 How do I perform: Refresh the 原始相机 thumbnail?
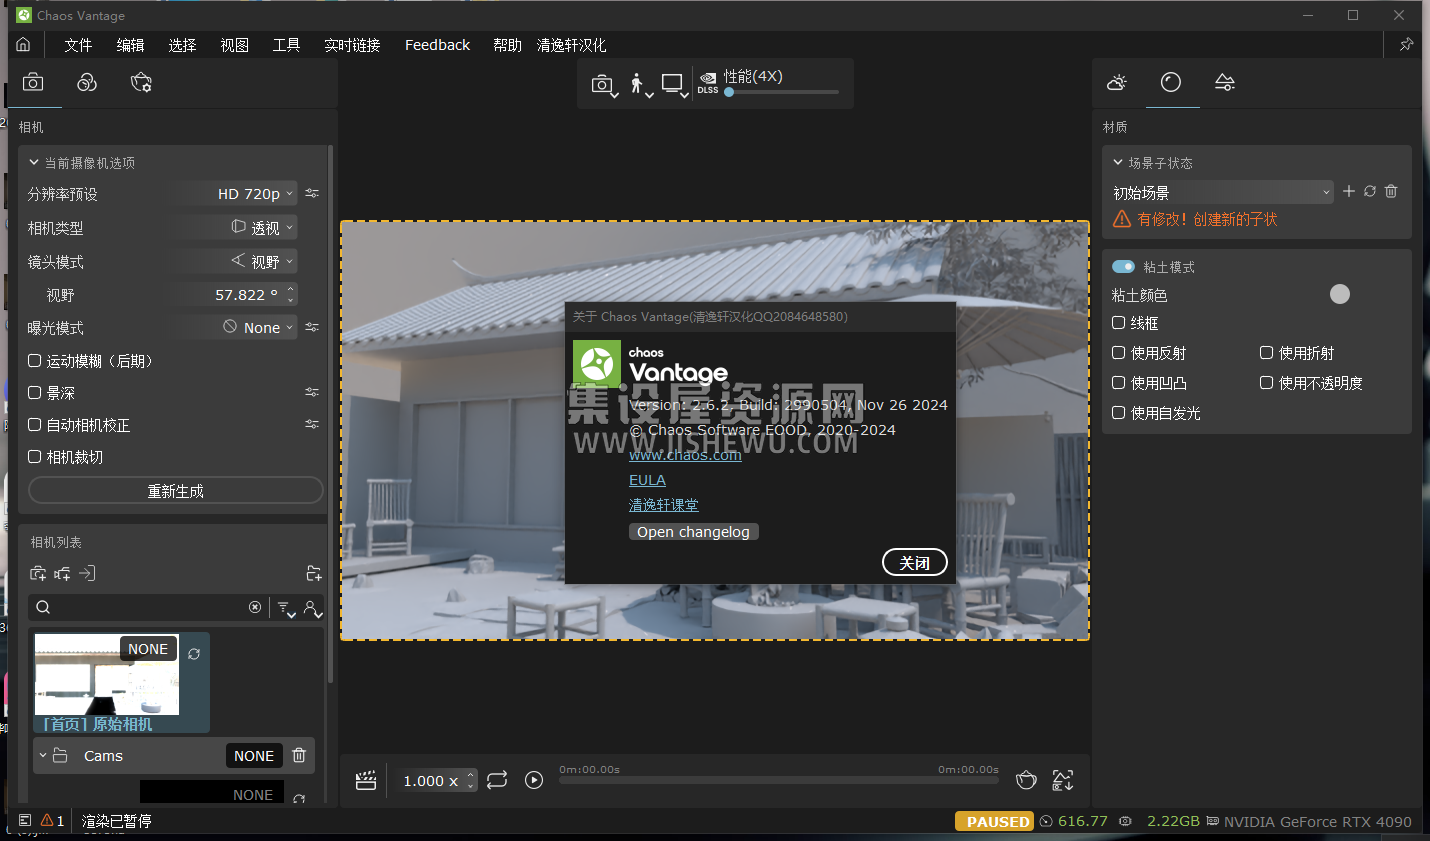[194, 654]
